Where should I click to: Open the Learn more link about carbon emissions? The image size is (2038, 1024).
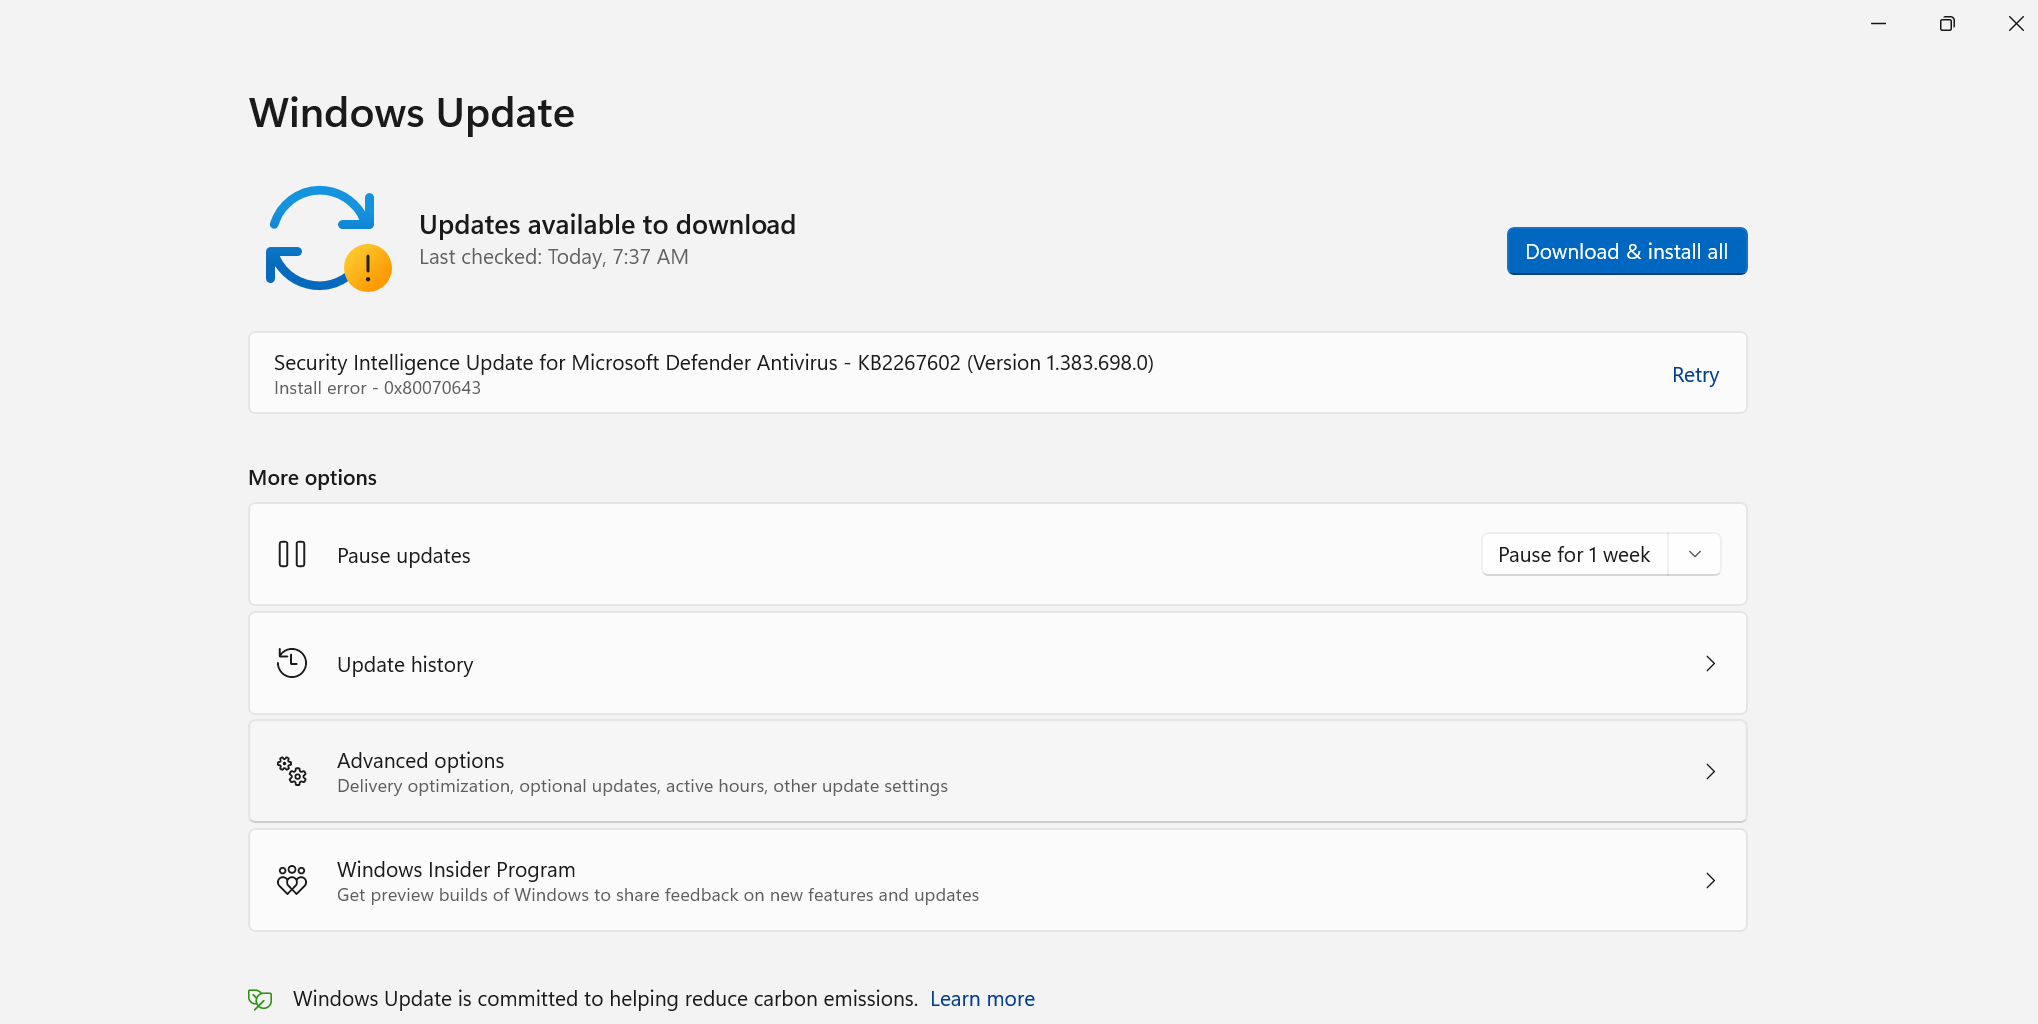click(982, 998)
